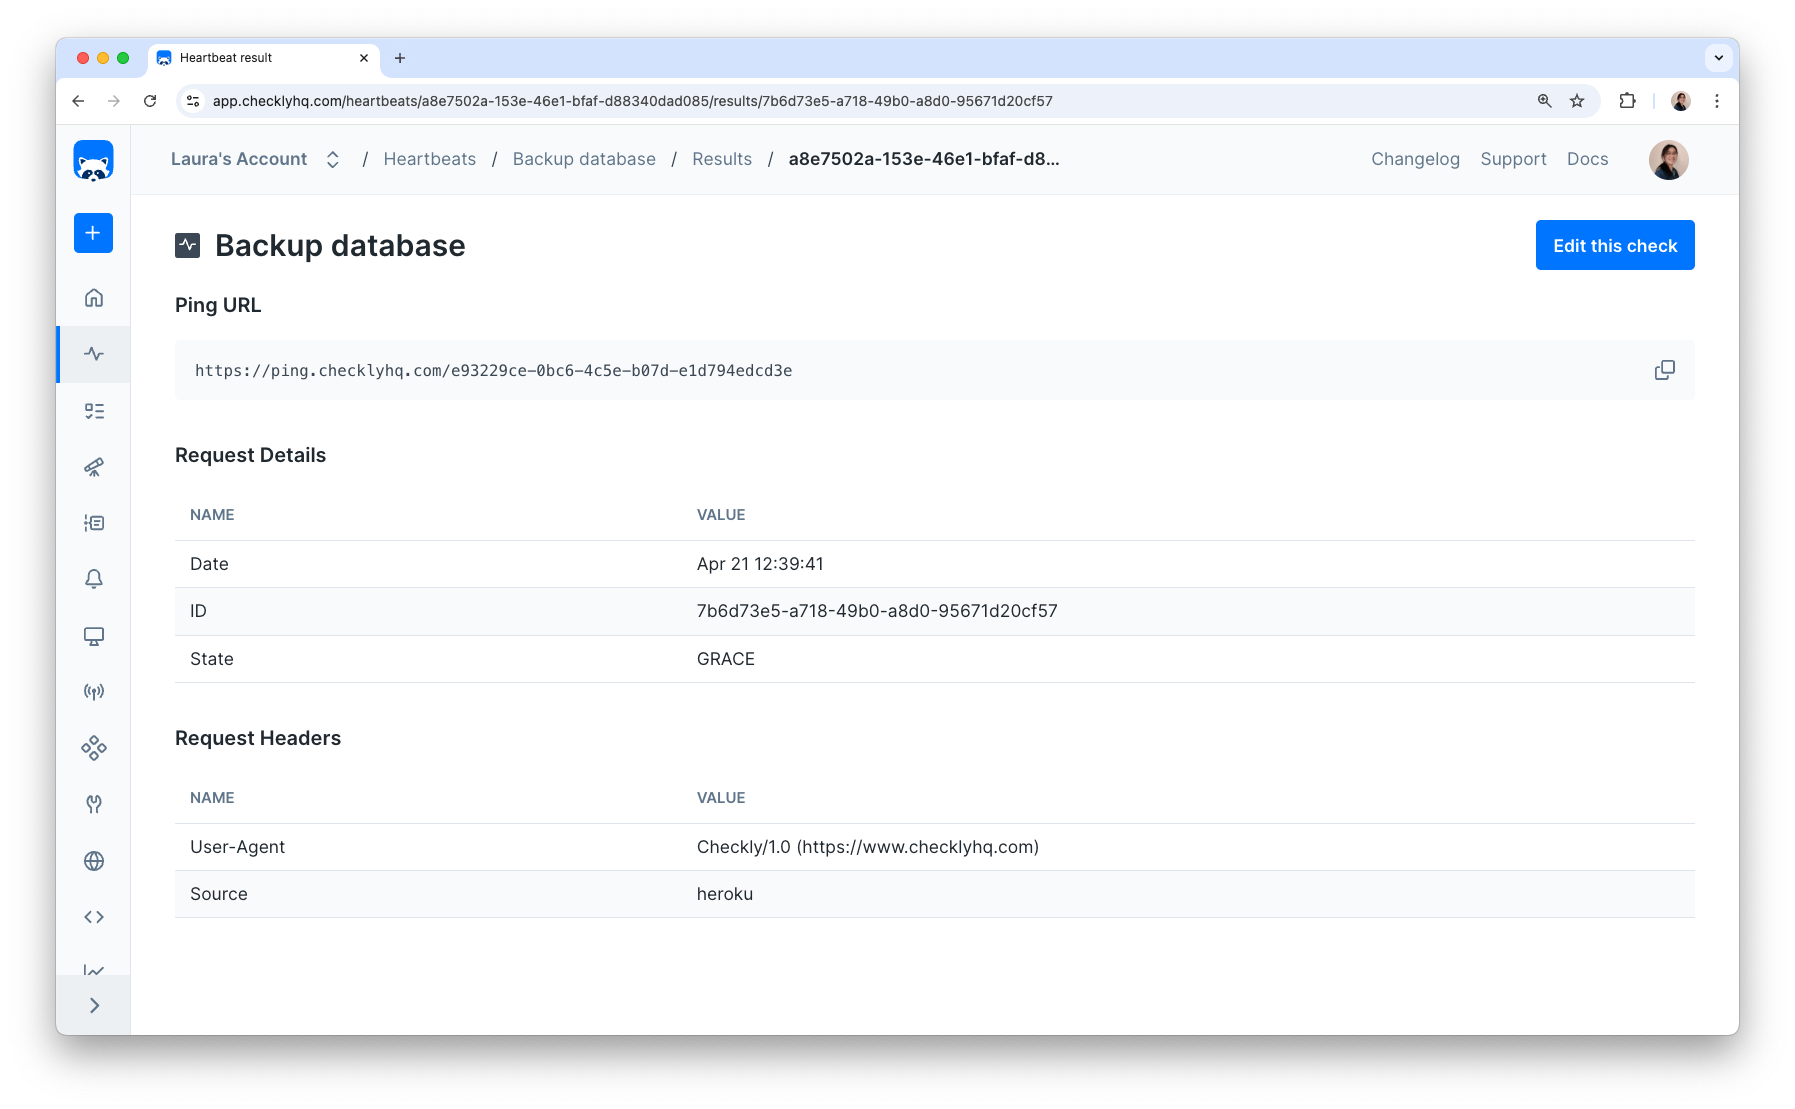This screenshot has height=1109, width=1795.
Task: Click the Edit this check button
Action: [x=1614, y=245]
